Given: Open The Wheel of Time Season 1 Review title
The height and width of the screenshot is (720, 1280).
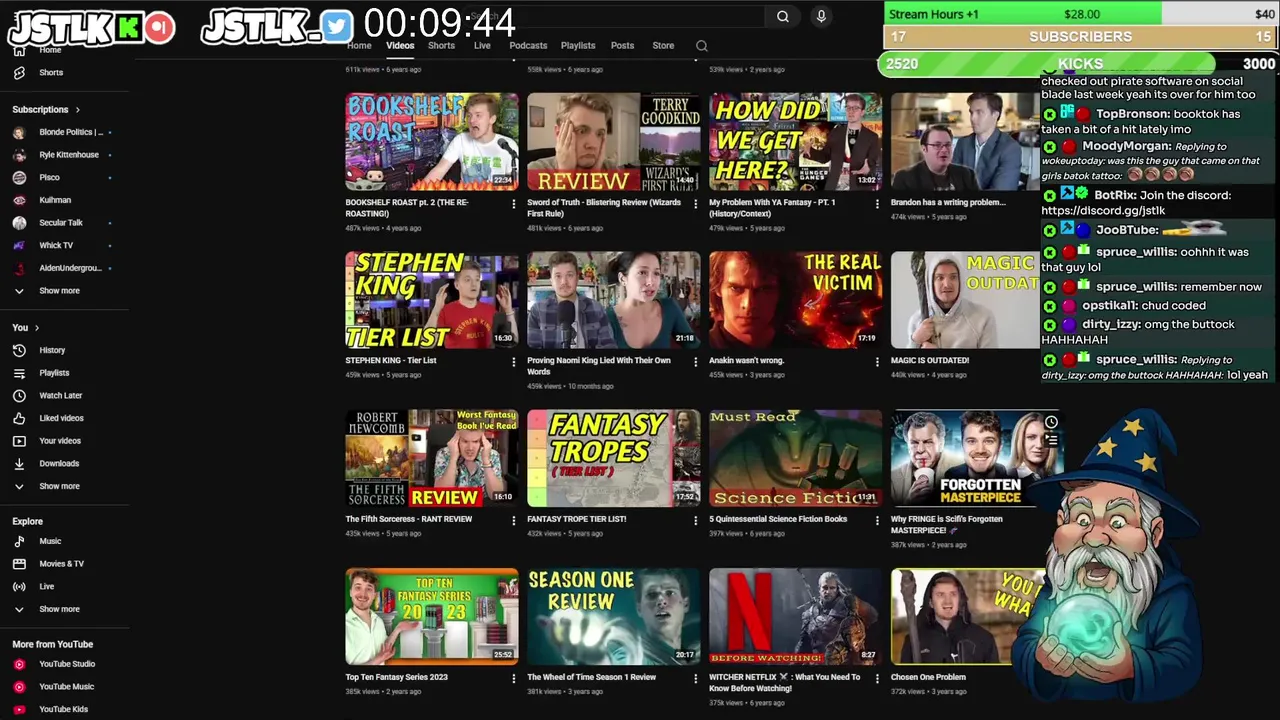Looking at the screenshot, I should [x=592, y=677].
